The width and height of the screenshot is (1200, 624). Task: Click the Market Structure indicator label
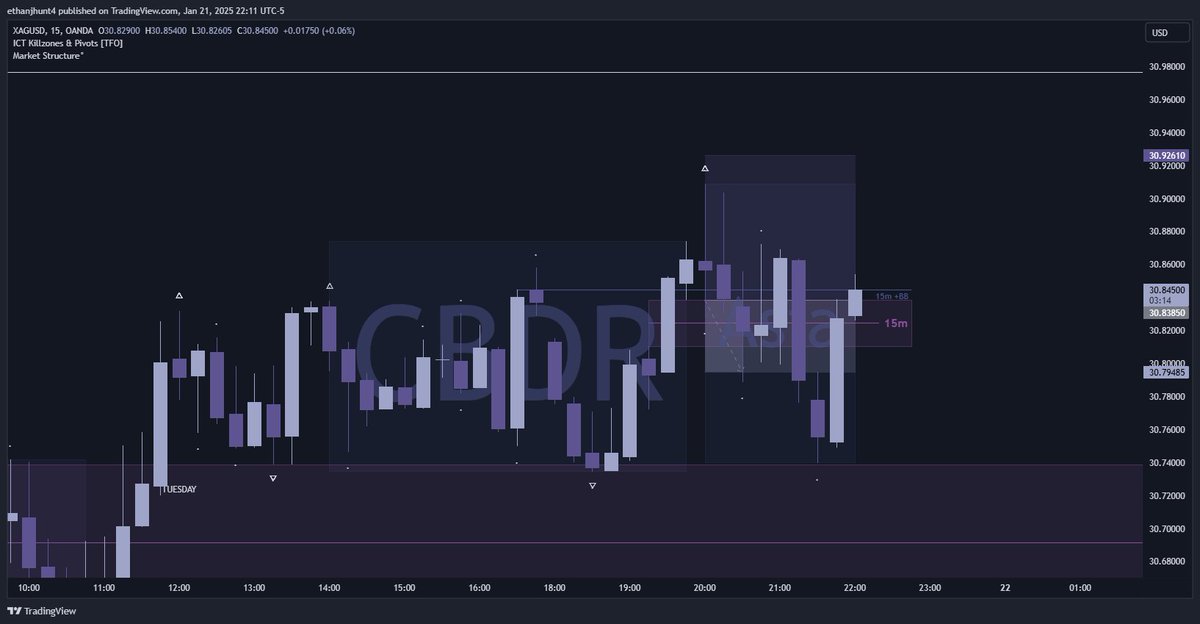[x=48, y=56]
